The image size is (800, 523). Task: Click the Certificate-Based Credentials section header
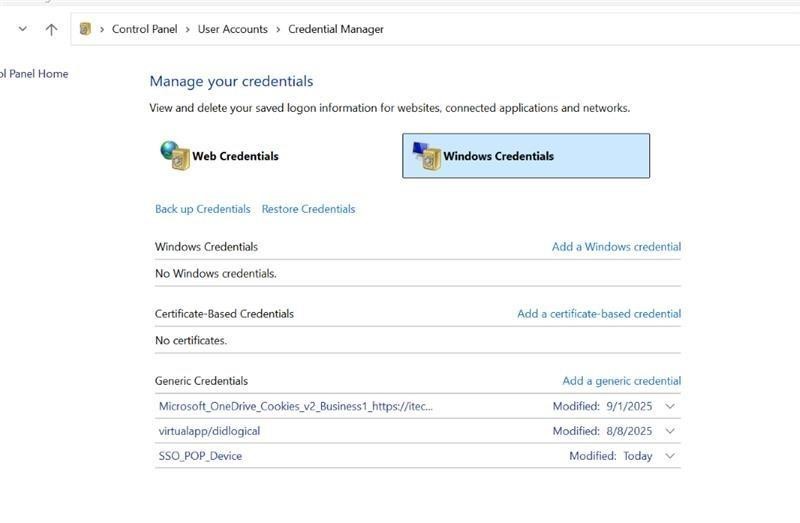[224, 314]
